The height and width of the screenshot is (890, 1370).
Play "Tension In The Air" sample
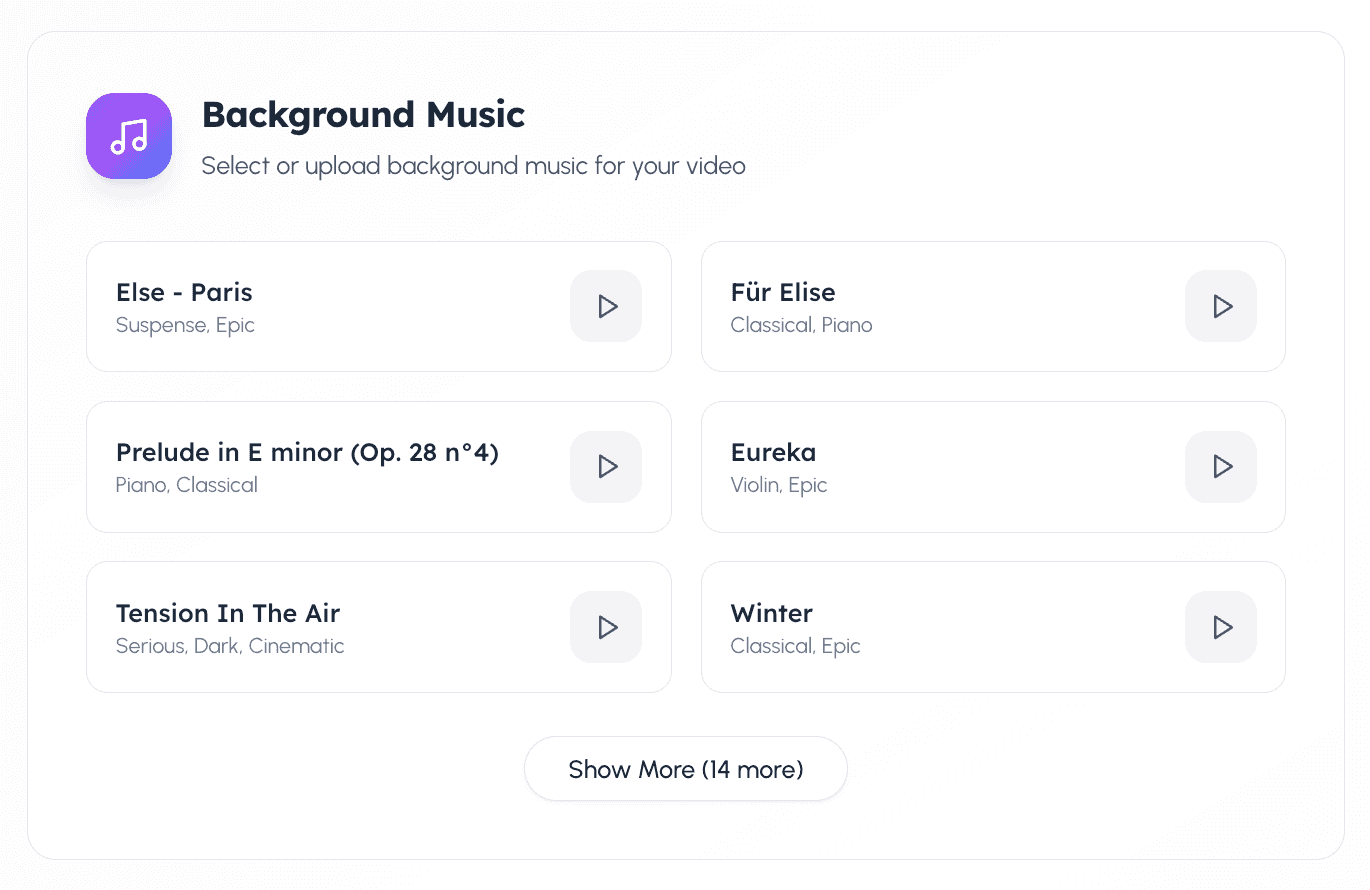point(605,627)
